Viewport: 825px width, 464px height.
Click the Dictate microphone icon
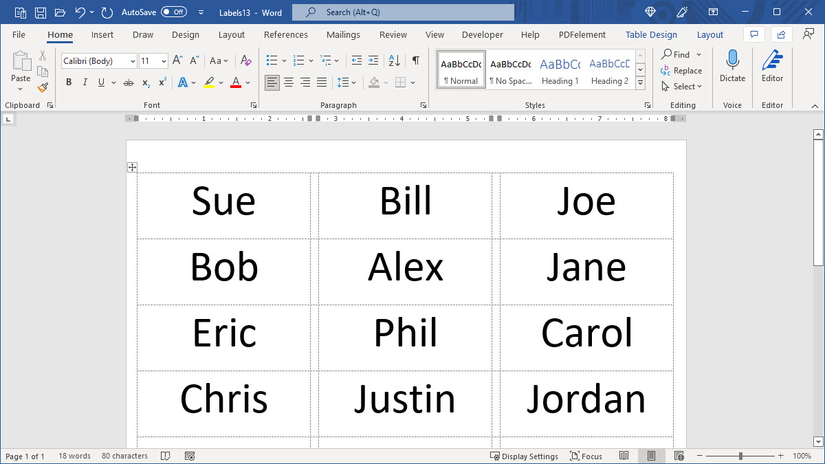pos(732,66)
